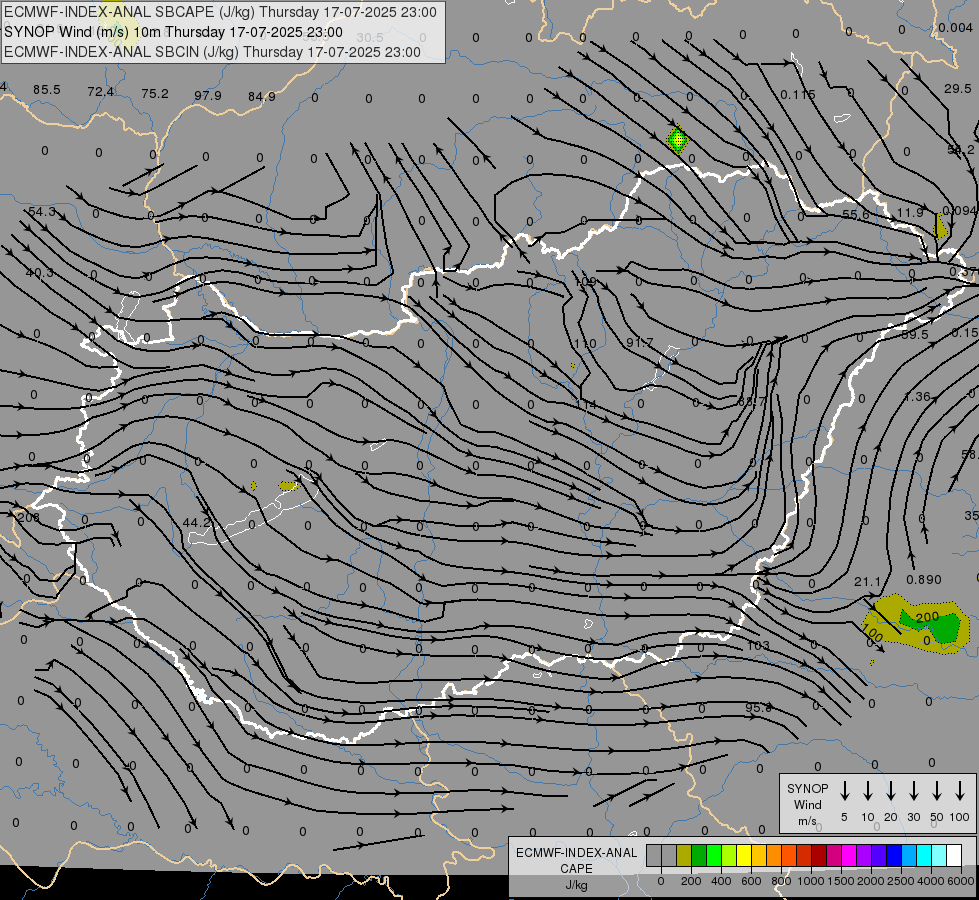Select the yellow-green legend swatch

click(729, 855)
